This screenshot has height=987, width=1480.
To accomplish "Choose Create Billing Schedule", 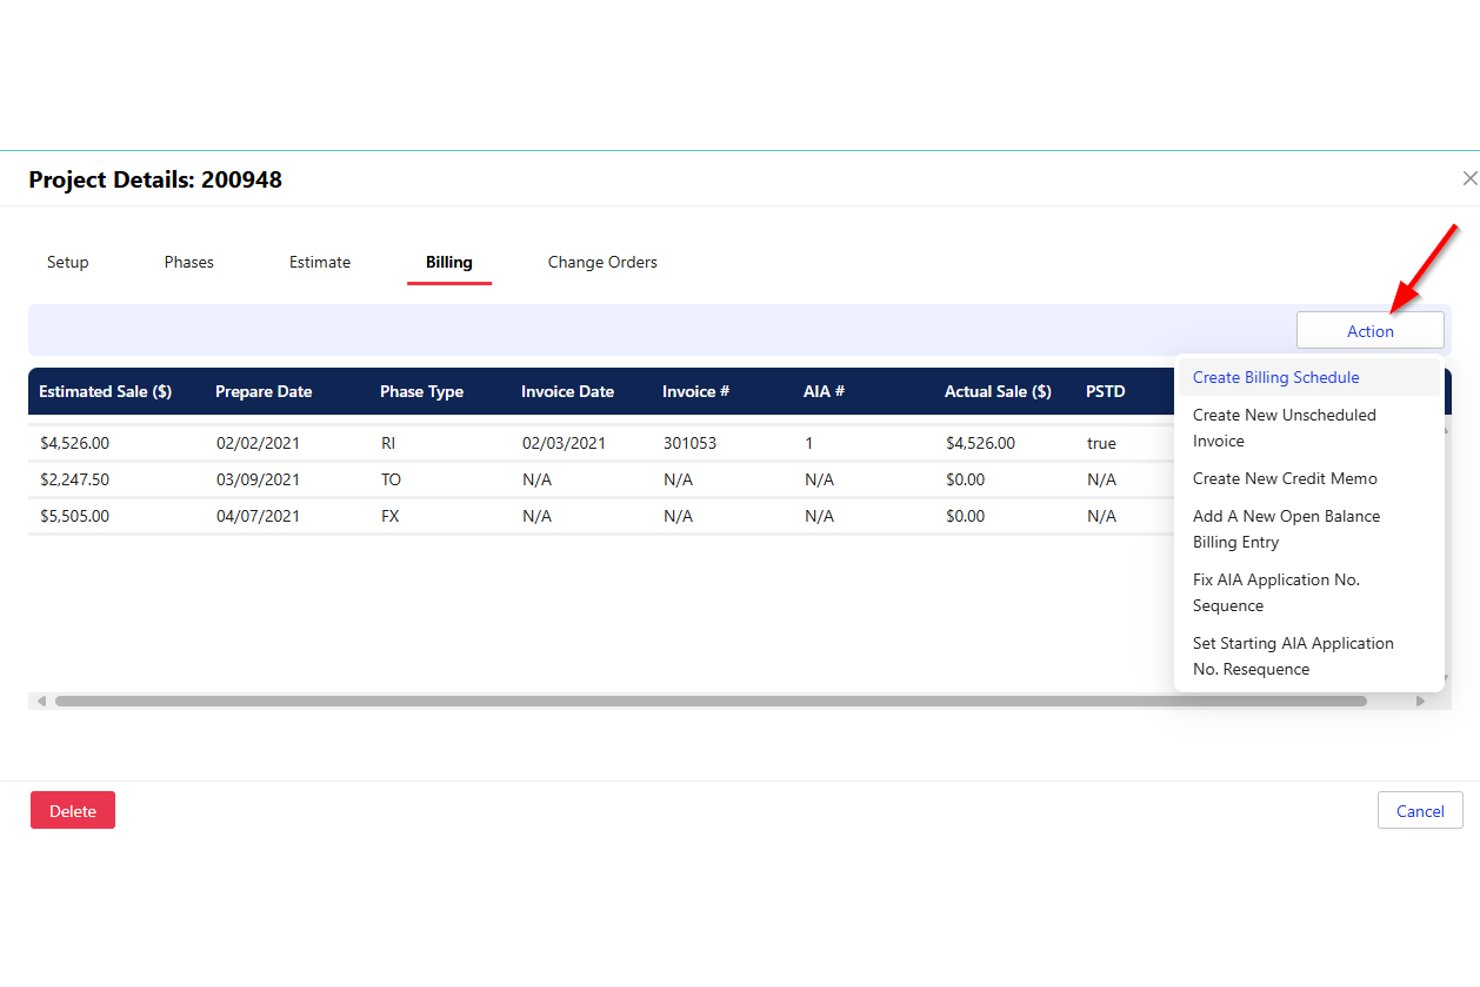I will [1308, 377].
